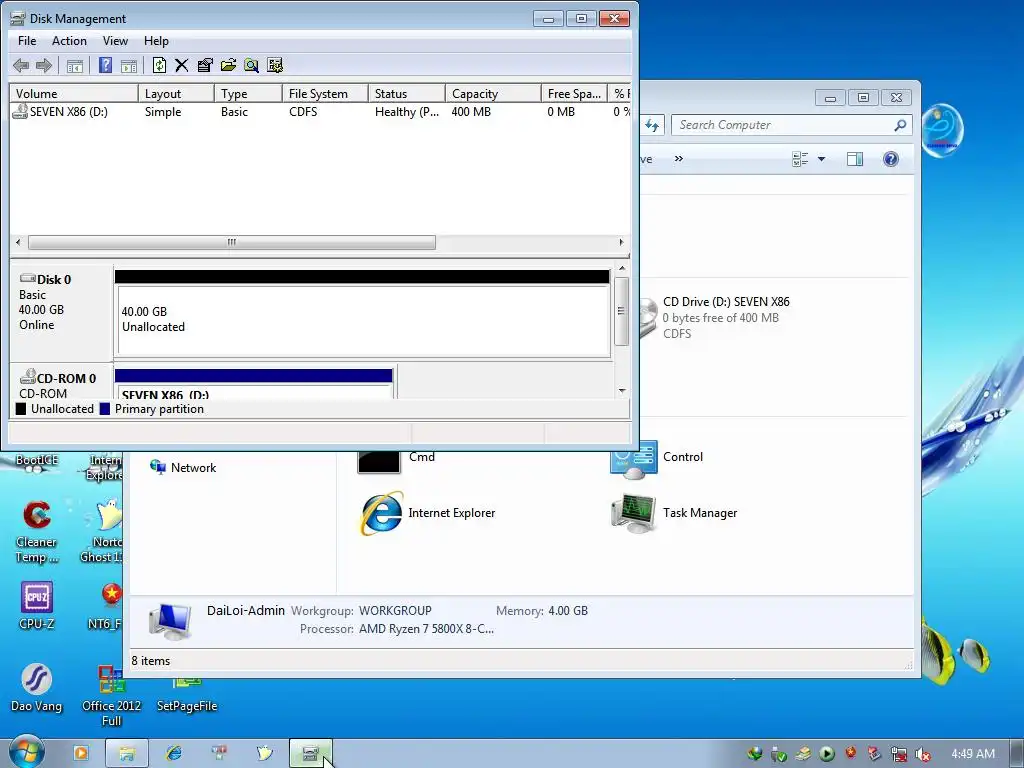Viewport: 1024px width, 768px height.
Task: Click the CDFS file system cell
Action: (303, 112)
